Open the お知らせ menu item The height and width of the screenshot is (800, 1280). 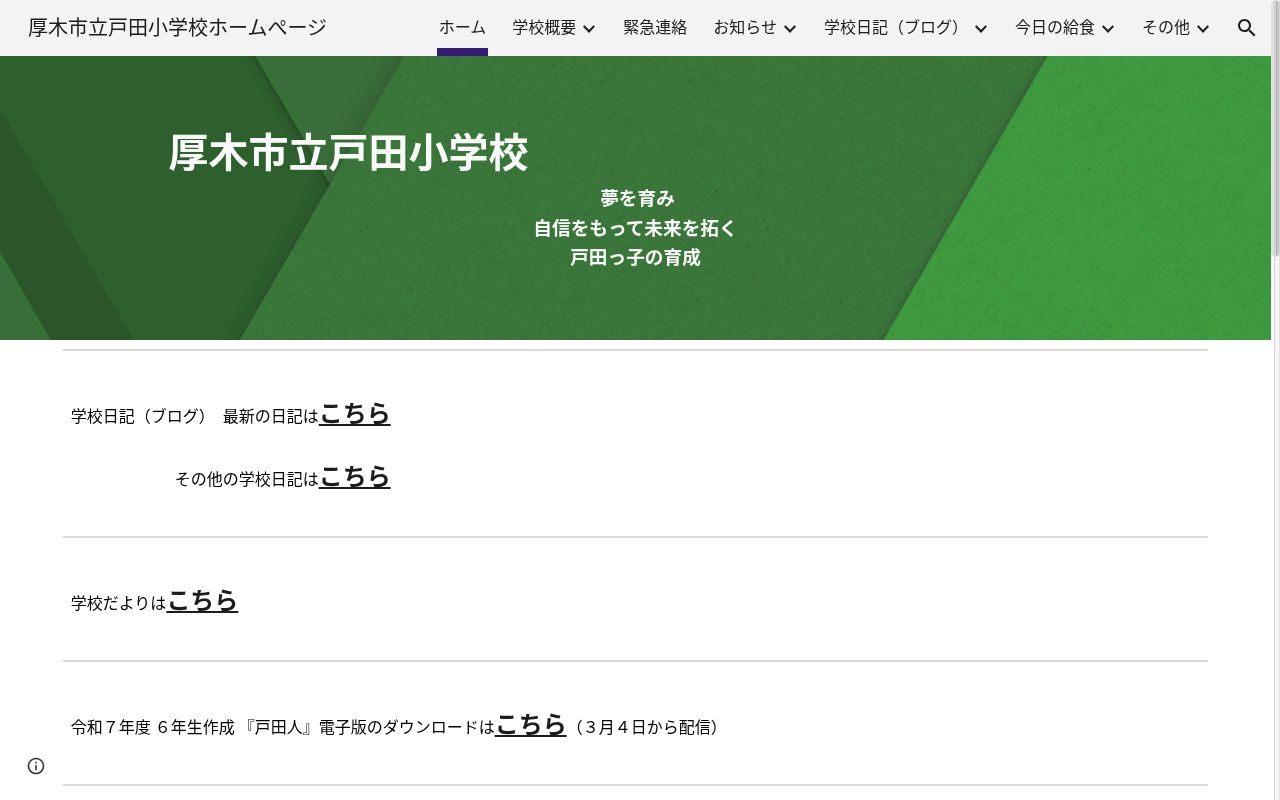point(745,28)
